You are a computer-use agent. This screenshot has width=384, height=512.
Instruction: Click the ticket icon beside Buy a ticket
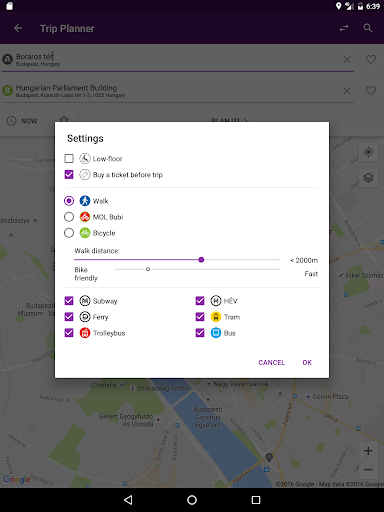coord(85,174)
